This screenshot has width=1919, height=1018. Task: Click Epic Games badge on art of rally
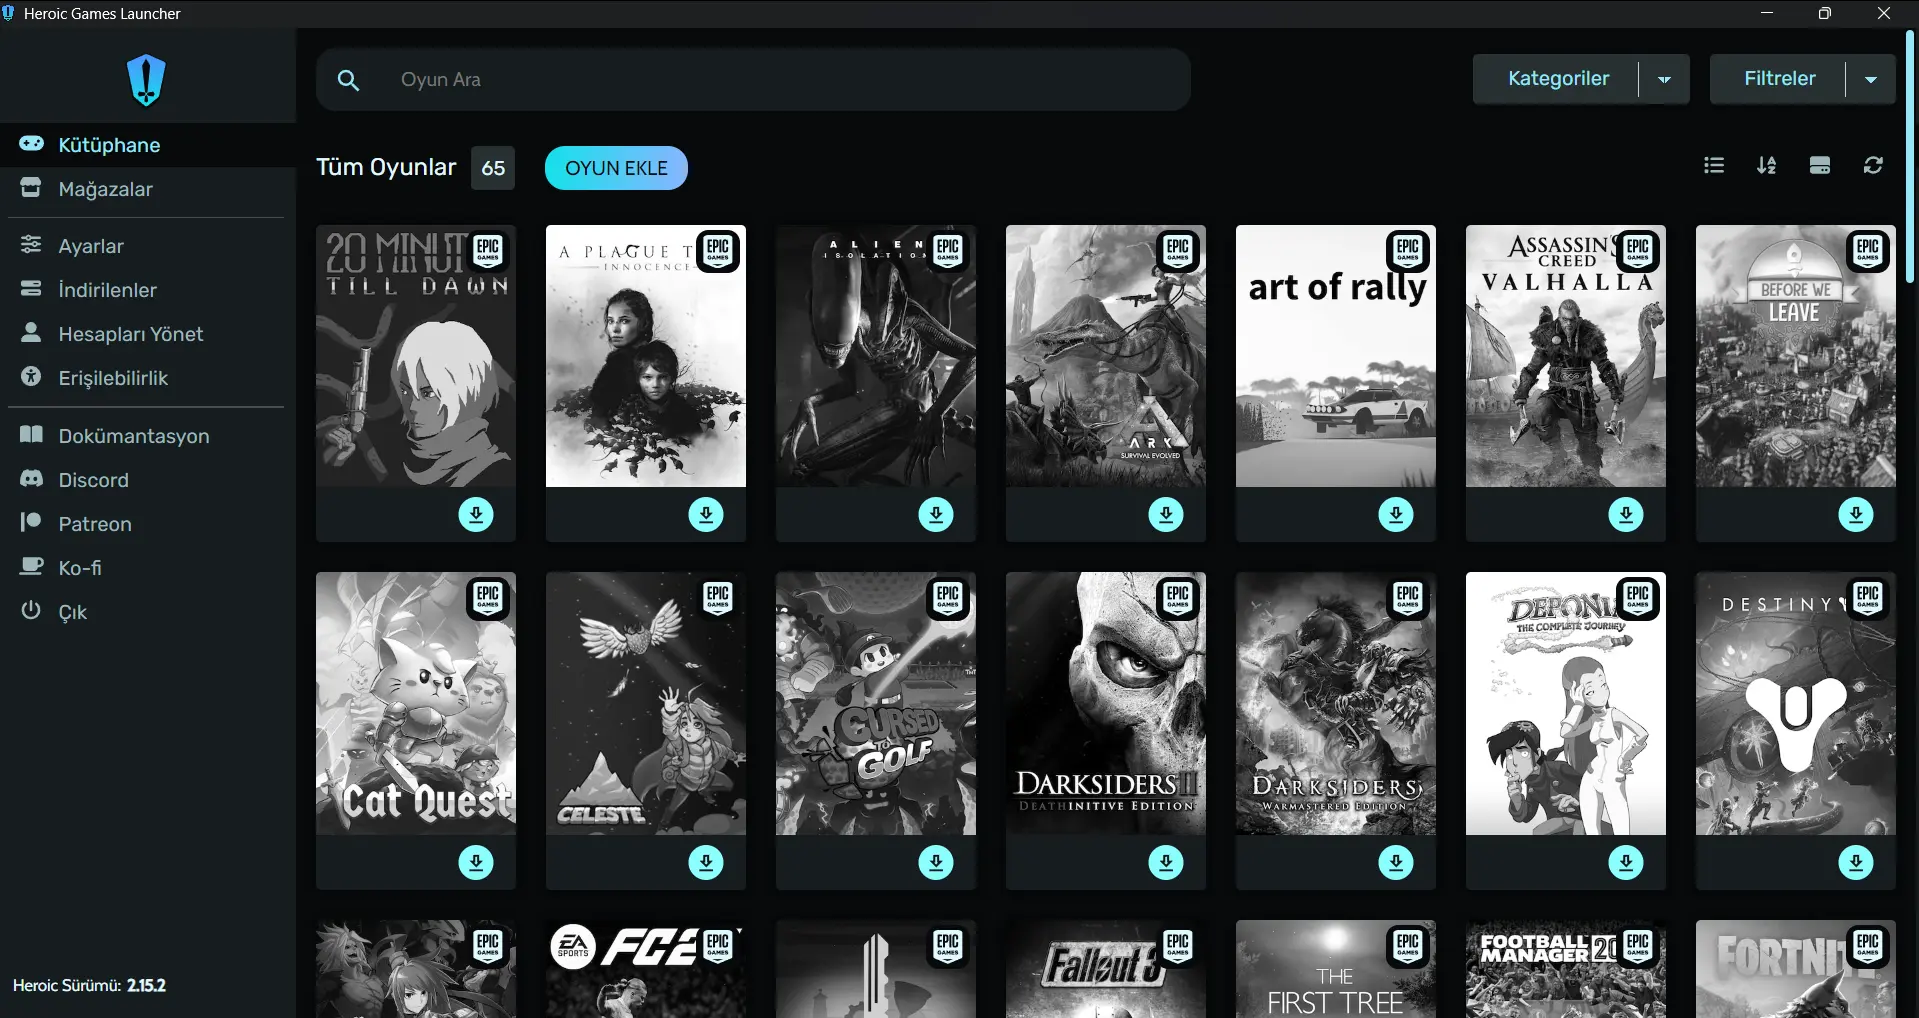[x=1408, y=250]
